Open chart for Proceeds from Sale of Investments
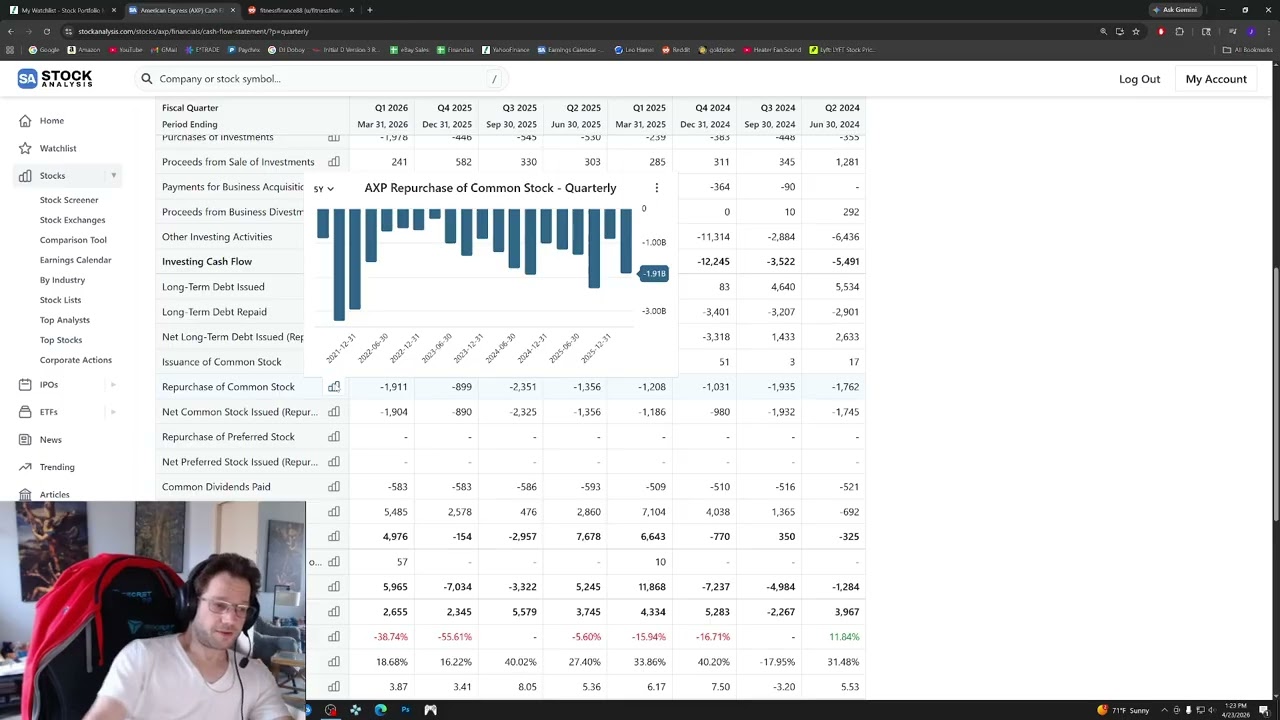 pos(334,162)
